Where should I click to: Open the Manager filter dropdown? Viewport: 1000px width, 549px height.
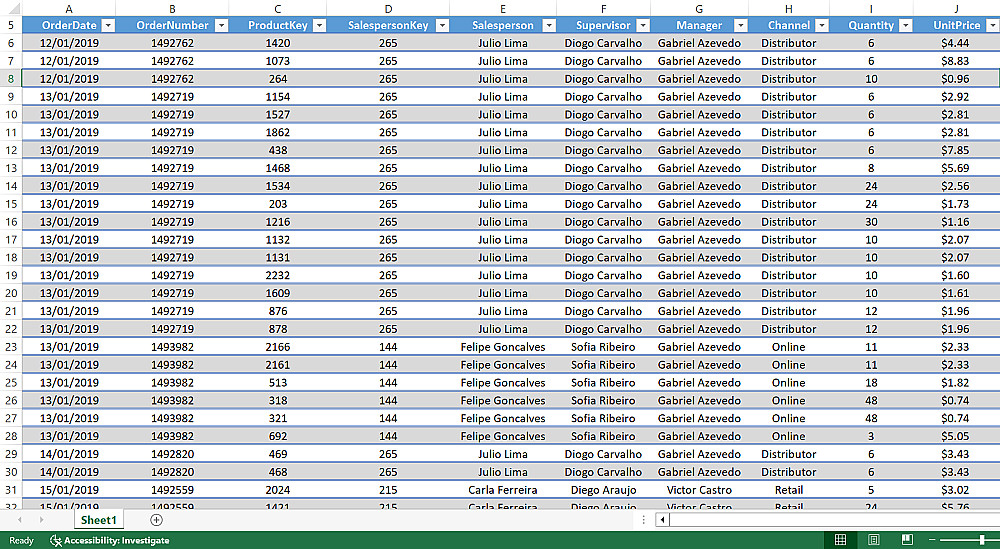(740, 26)
